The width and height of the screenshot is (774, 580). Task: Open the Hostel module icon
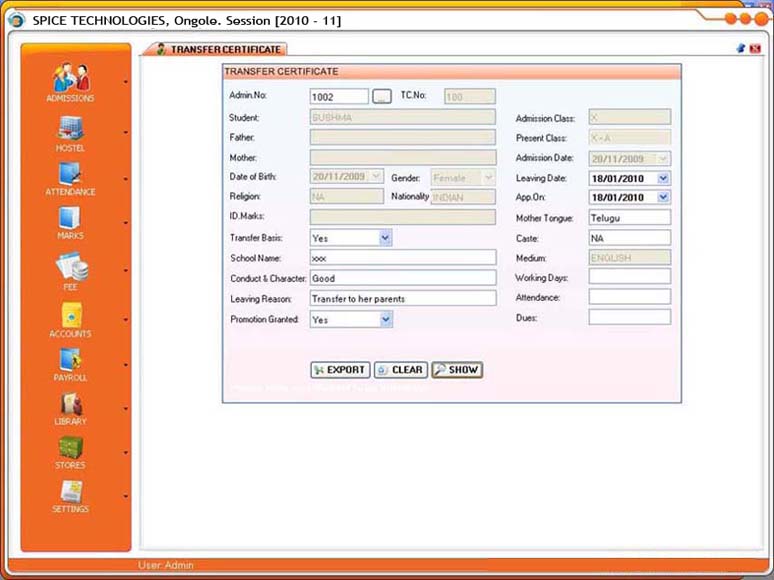point(70,128)
